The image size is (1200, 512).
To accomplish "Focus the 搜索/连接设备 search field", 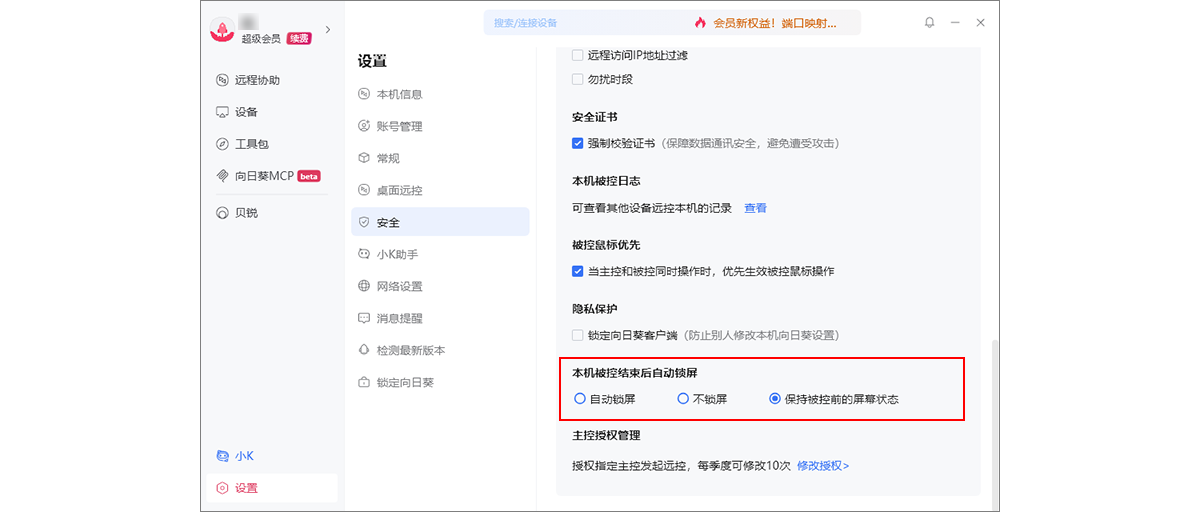I will tap(582, 22).
